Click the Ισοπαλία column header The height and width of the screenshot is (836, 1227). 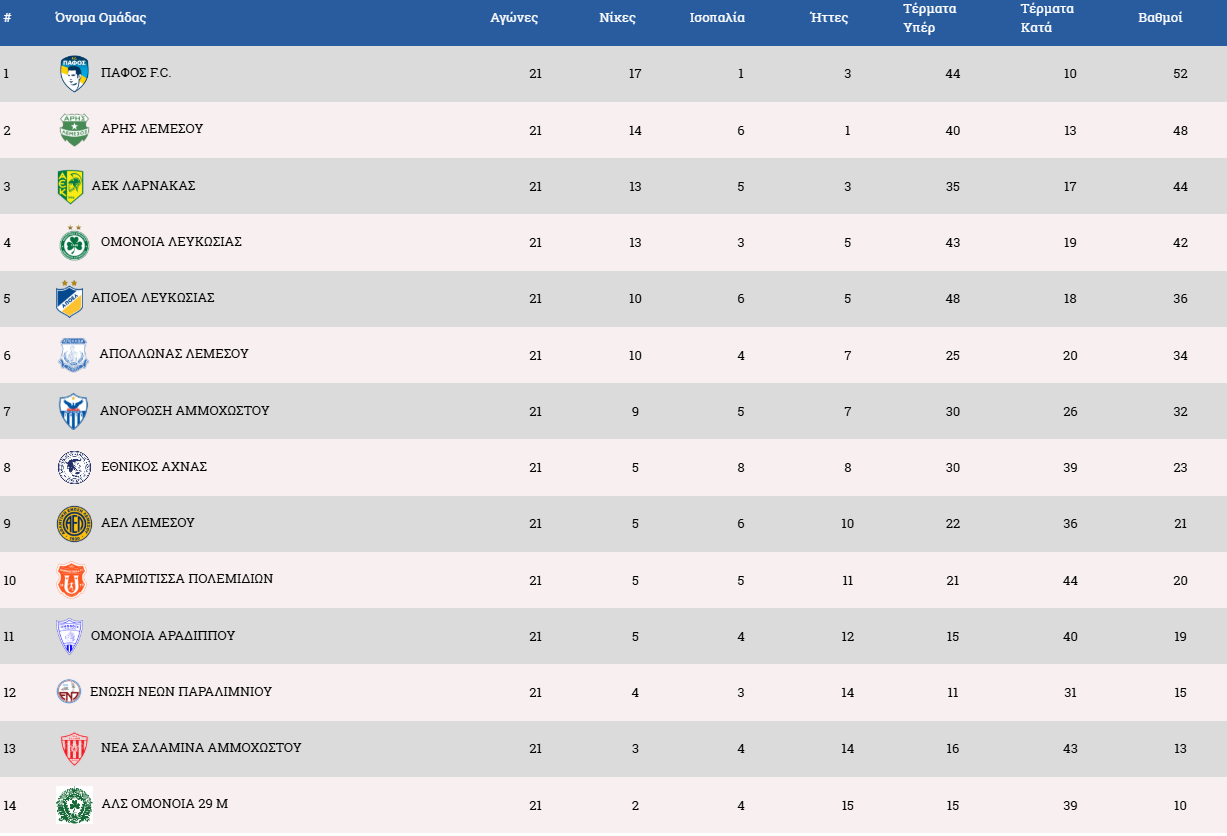717,18
